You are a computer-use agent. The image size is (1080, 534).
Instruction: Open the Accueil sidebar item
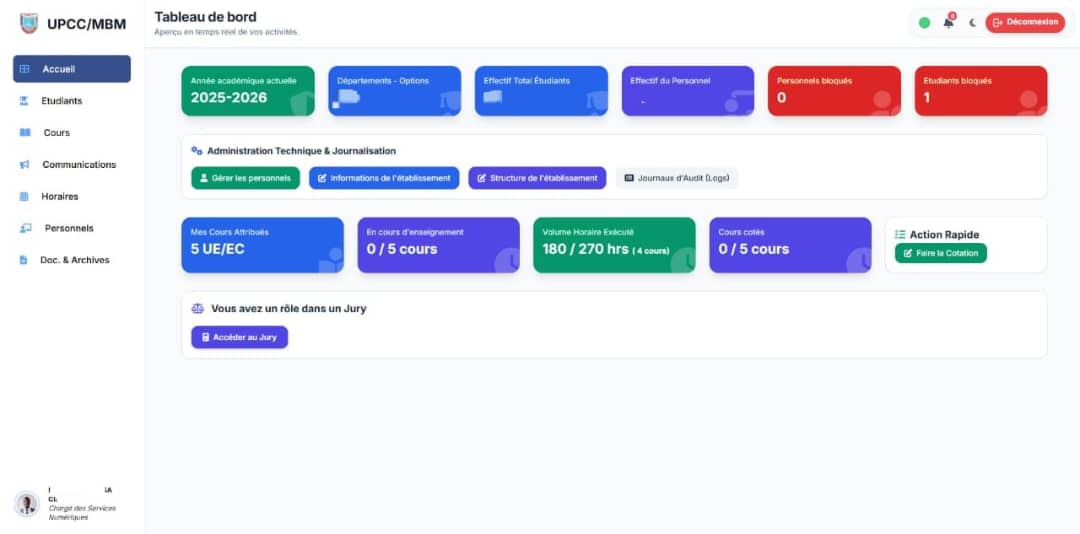[72, 69]
